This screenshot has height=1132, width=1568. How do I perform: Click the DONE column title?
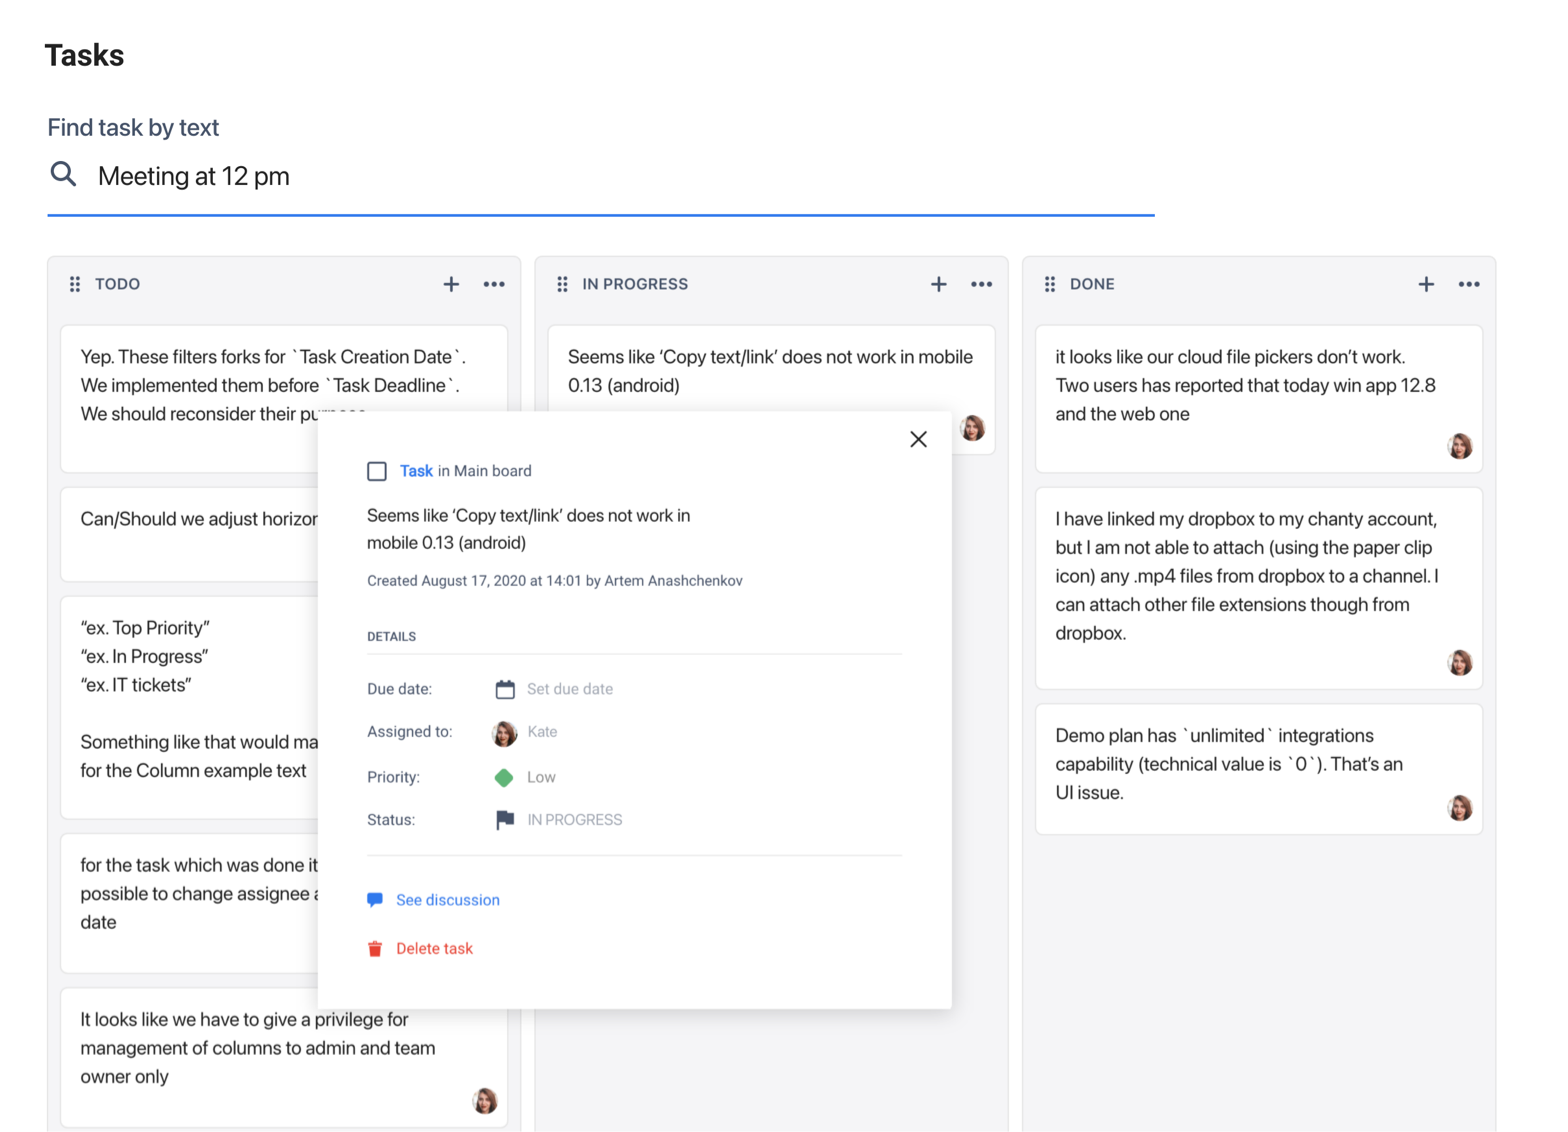coord(1092,284)
